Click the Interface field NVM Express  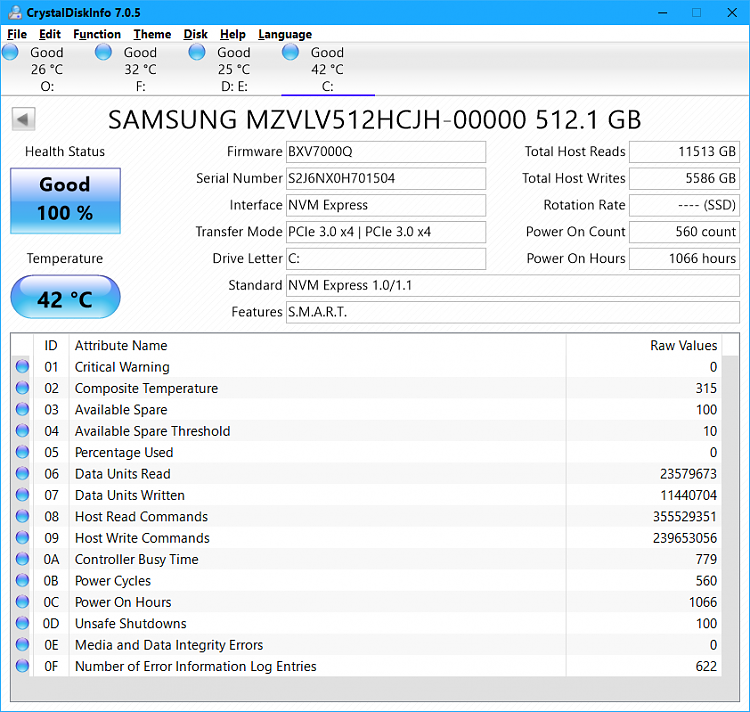pos(386,205)
